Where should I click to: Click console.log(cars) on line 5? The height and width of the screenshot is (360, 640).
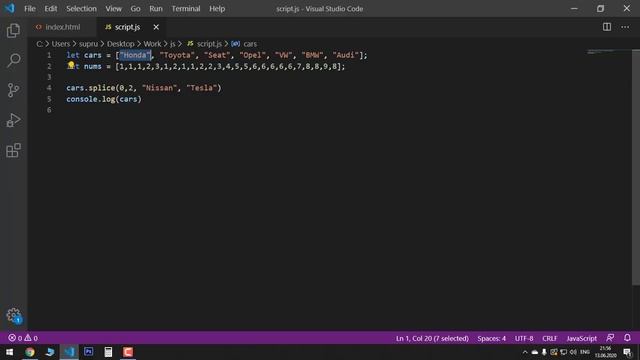coord(104,99)
